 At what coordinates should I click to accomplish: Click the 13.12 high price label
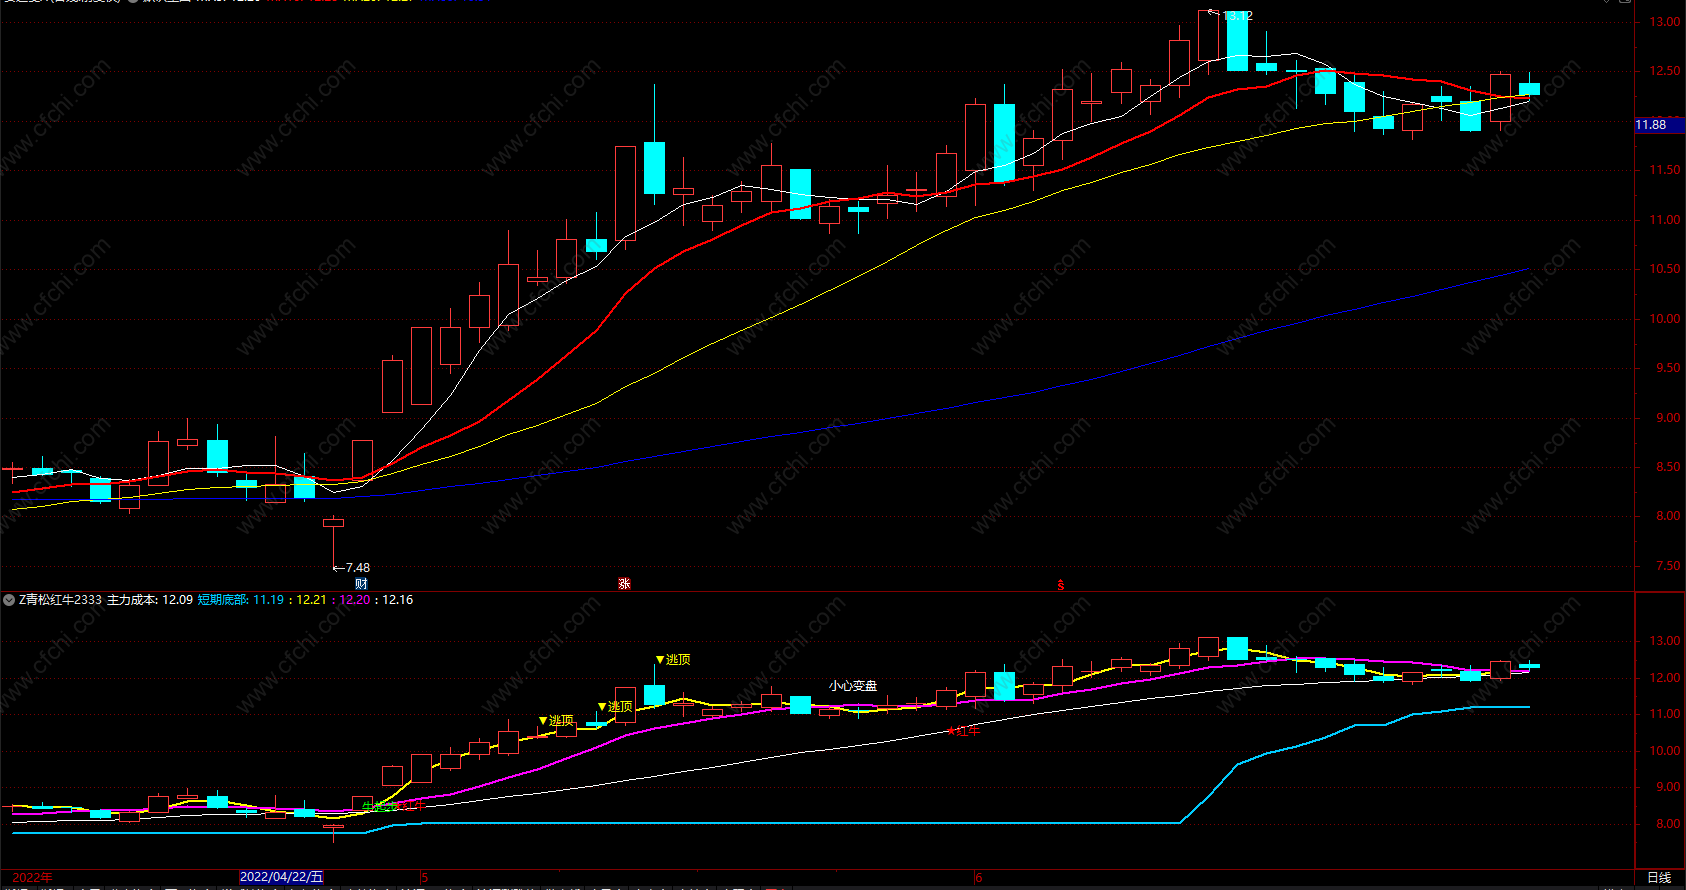(1238, 16)
